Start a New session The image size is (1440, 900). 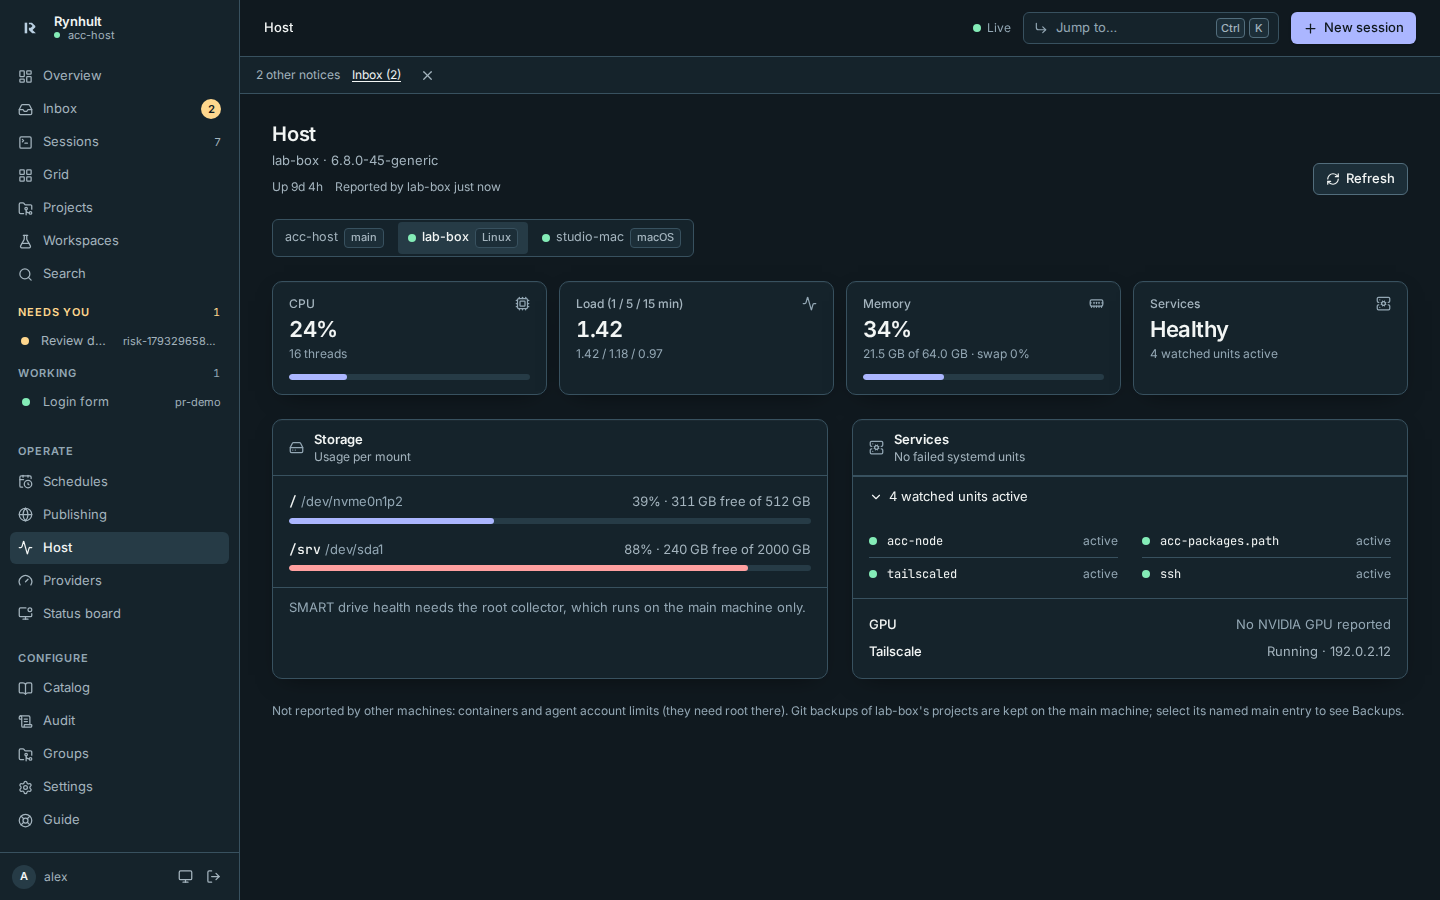pos(1353,28)
